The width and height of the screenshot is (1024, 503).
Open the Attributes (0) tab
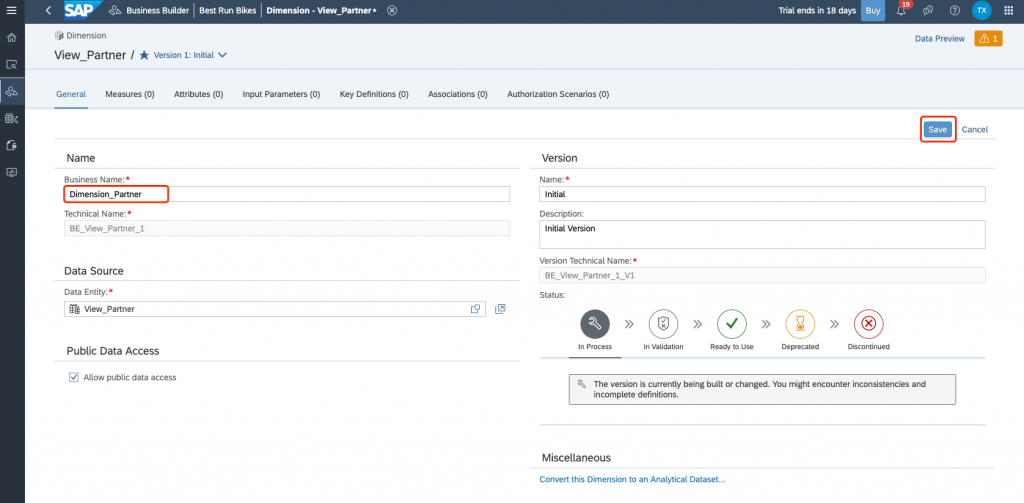[199, 94]
